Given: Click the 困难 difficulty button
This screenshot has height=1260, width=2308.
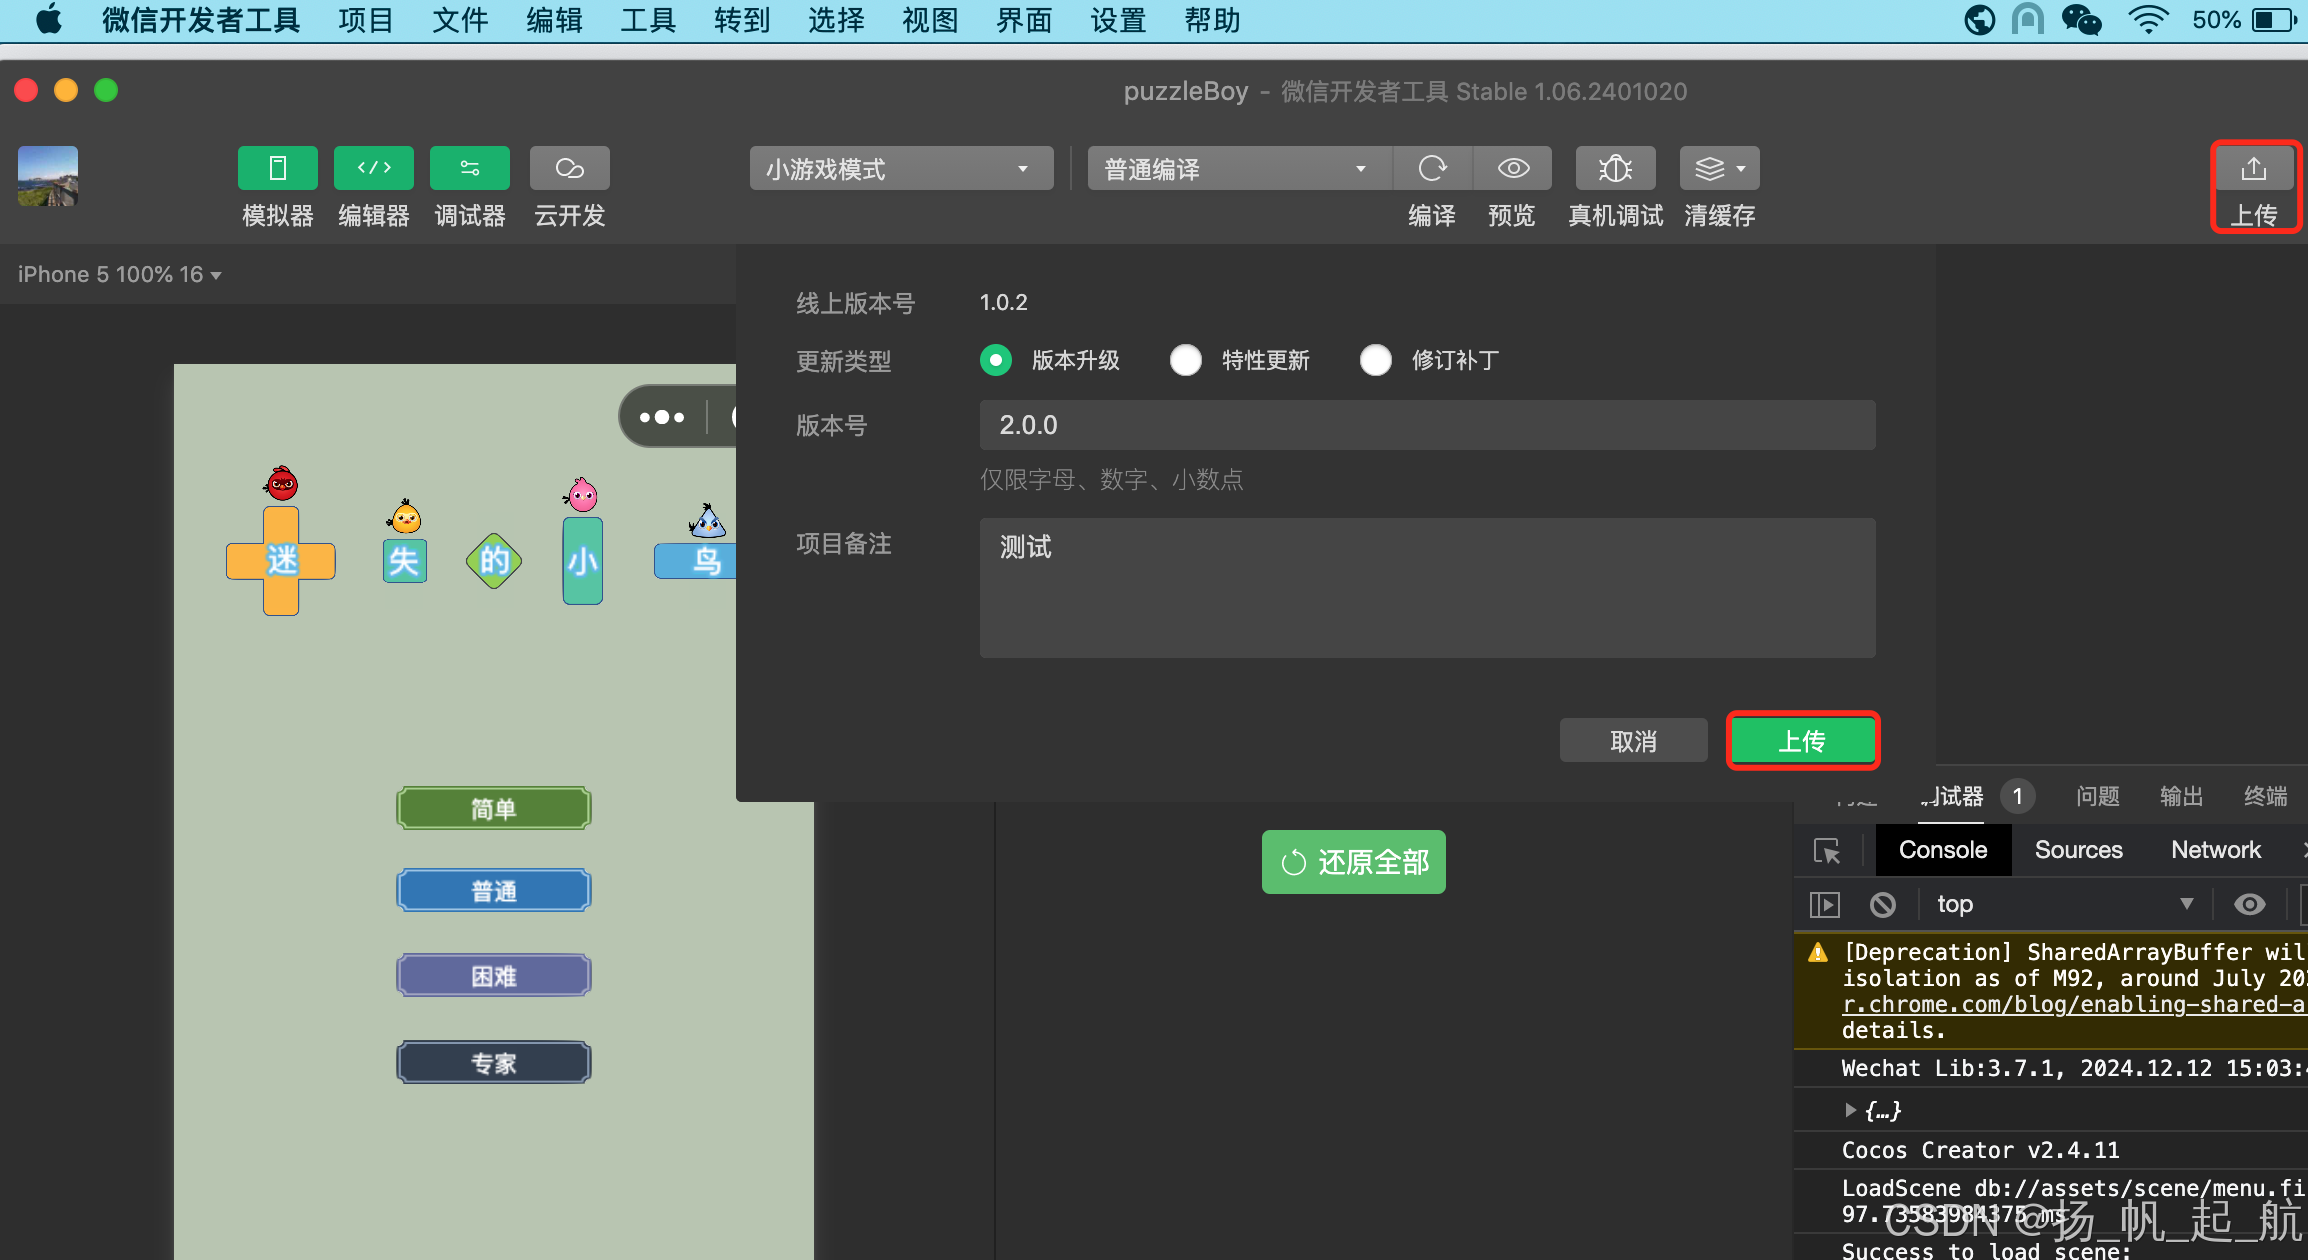Looking at the screenshot, I should [x=494, y=976].
